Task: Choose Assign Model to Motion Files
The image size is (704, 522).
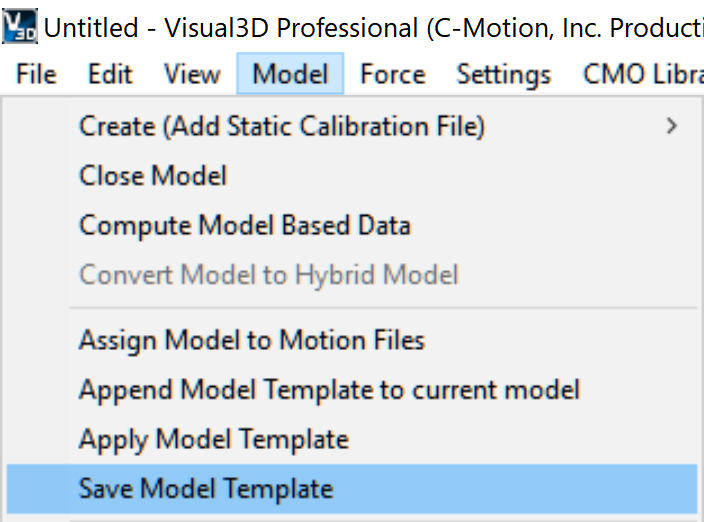Action: pyautogui.click(x=352, y=340)
